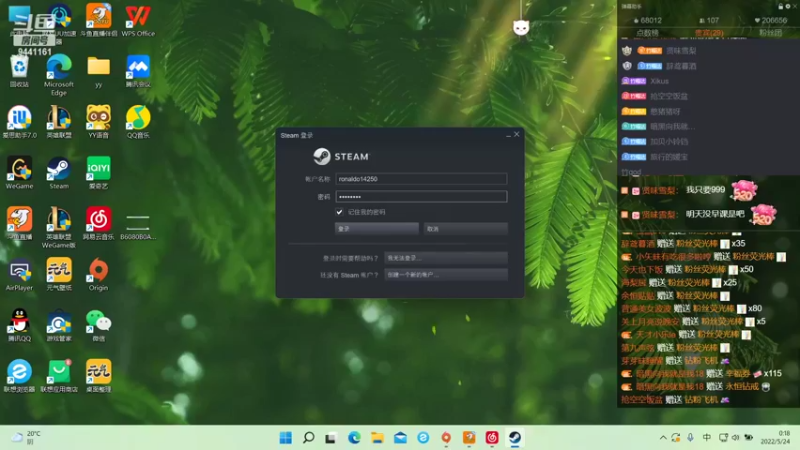The image size is (800, 450).
Task: Open the 微信 WeChat desktop shortcut
Action: [x=98, y=325]
